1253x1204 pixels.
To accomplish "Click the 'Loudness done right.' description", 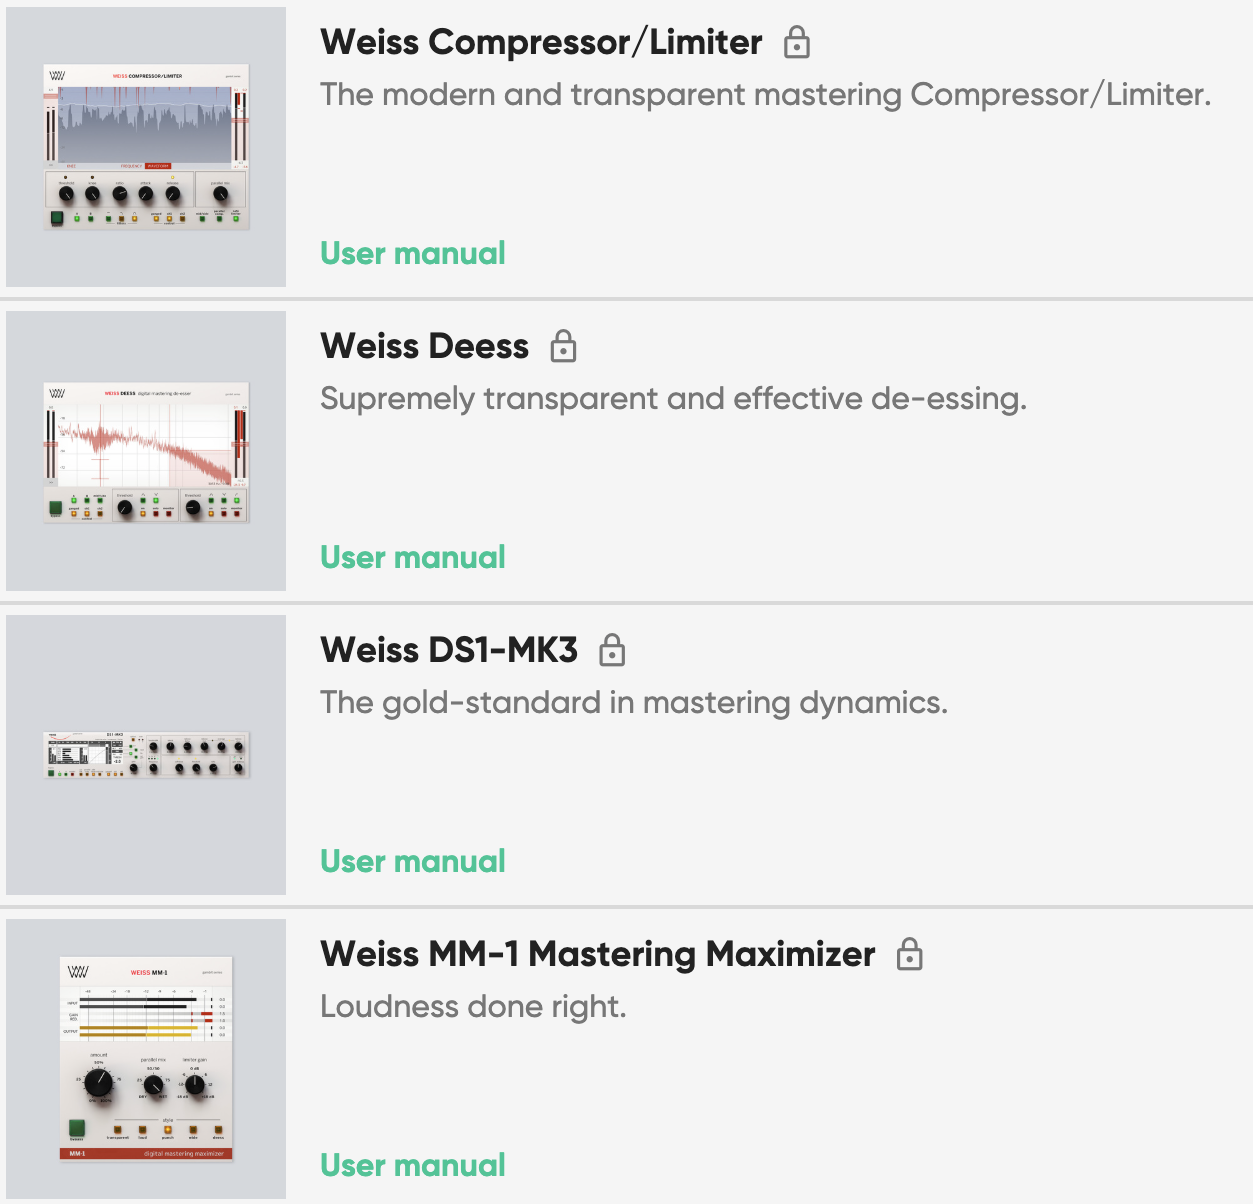I will [x=473, y=1006].
